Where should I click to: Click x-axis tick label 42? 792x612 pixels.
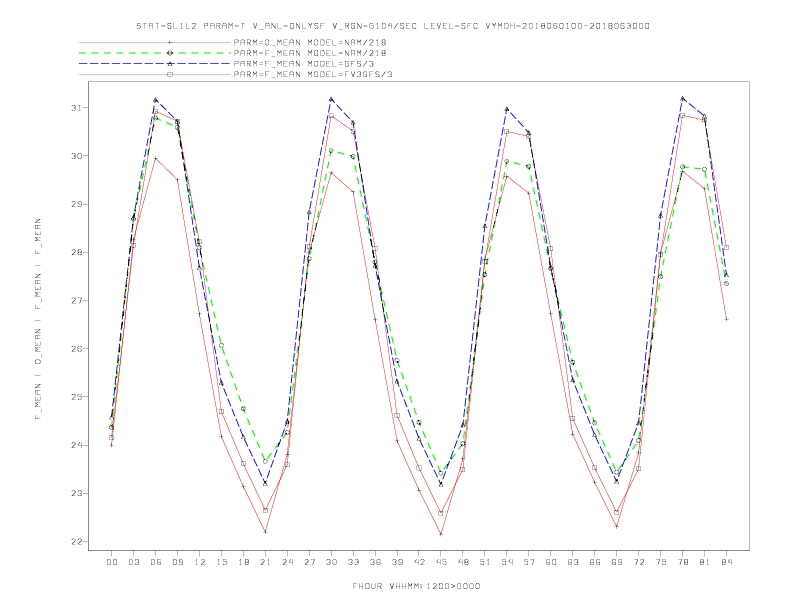click(x=419, y=562)
